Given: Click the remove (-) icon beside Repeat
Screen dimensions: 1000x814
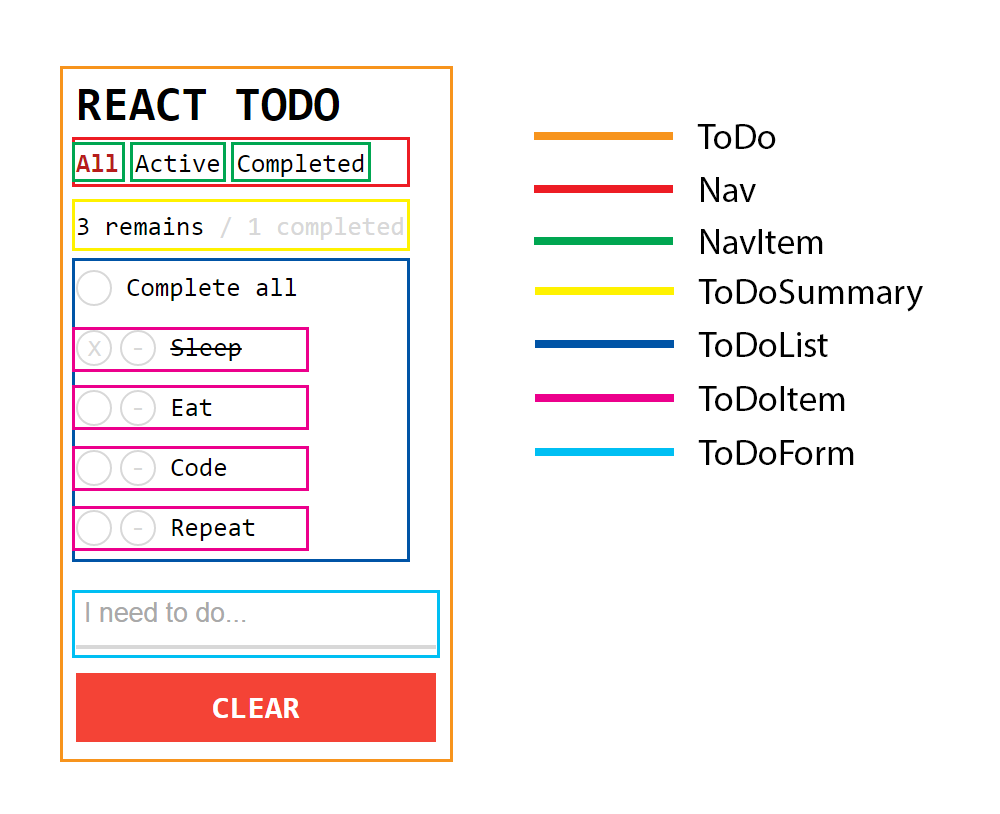Looking at the screenshot, I should 138,528.
